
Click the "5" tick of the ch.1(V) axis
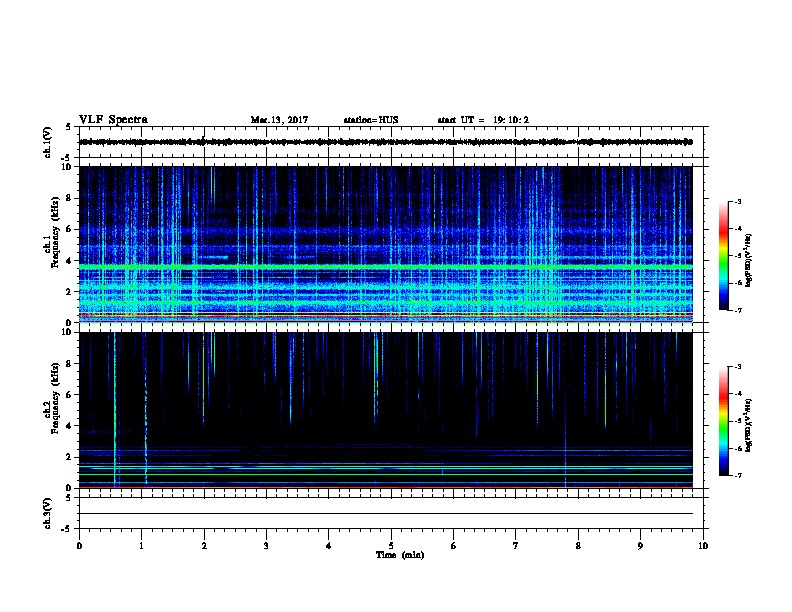[69, 127]
